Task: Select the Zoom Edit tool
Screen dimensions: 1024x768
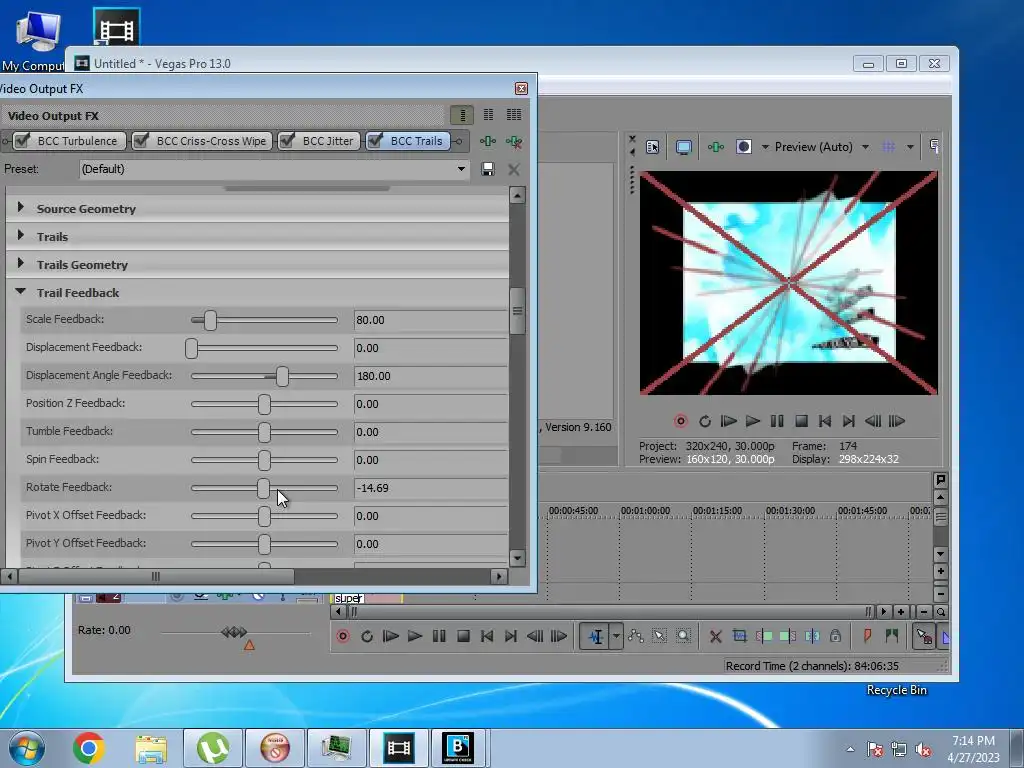Action: click(683, 636)
